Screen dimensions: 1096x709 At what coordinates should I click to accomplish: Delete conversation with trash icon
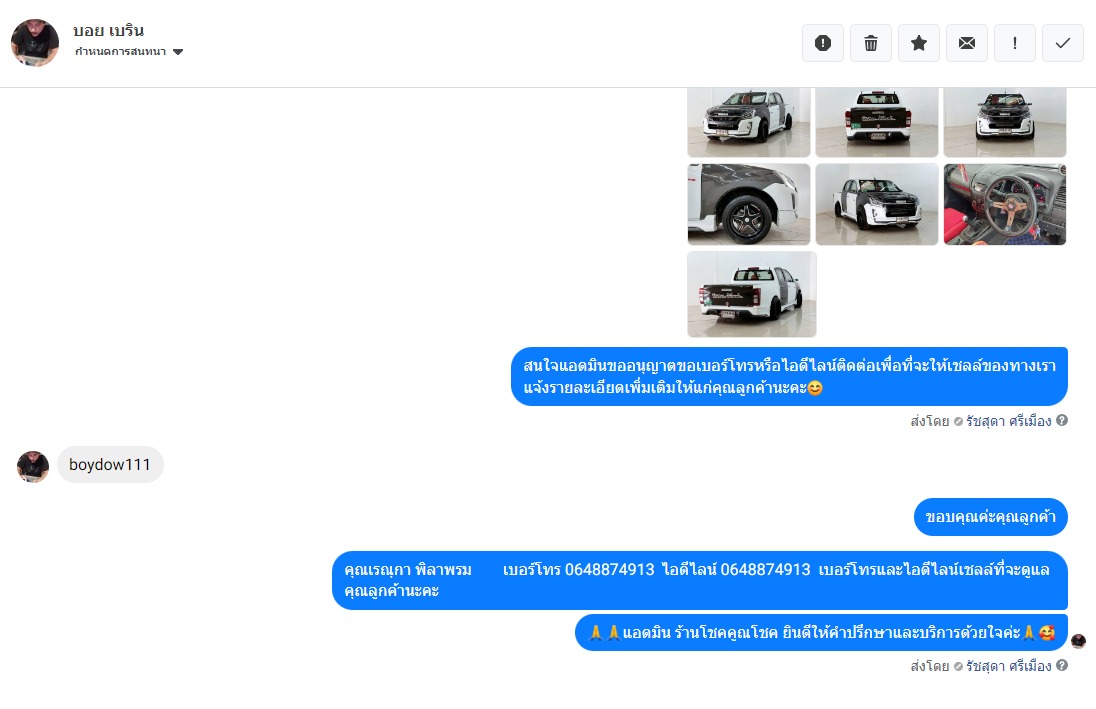(871, 43)
